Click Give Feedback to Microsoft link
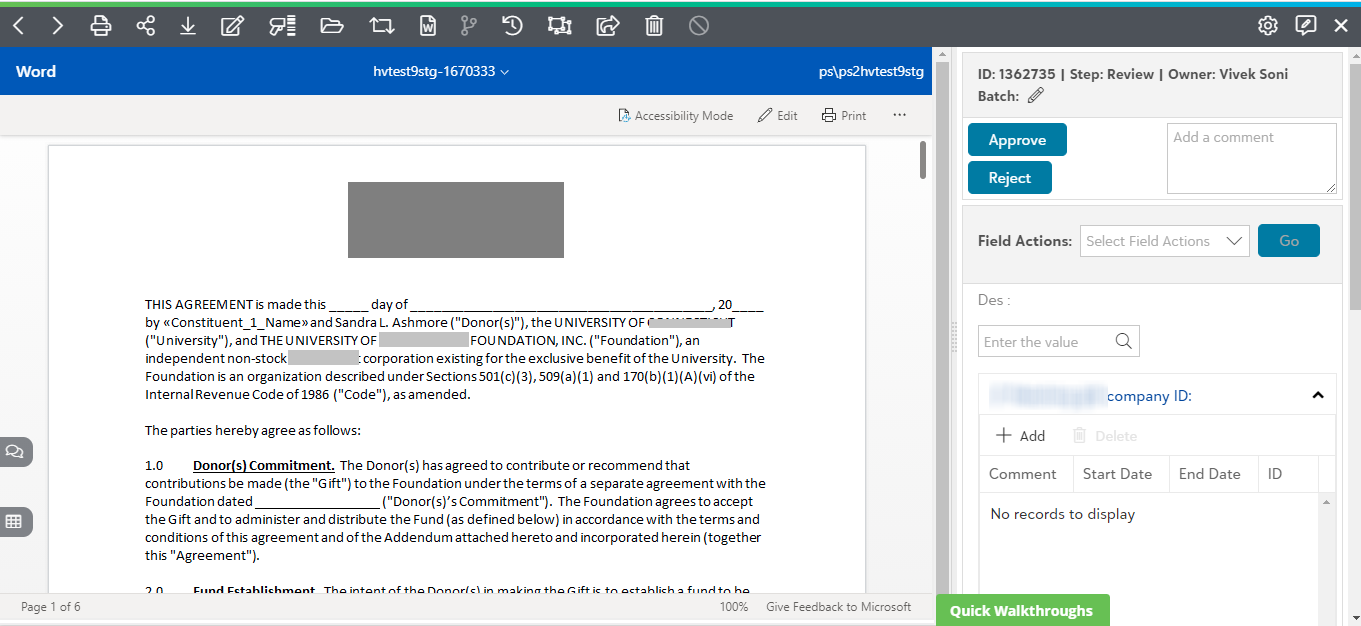The image size is (1361, 626). click(838, 607)
